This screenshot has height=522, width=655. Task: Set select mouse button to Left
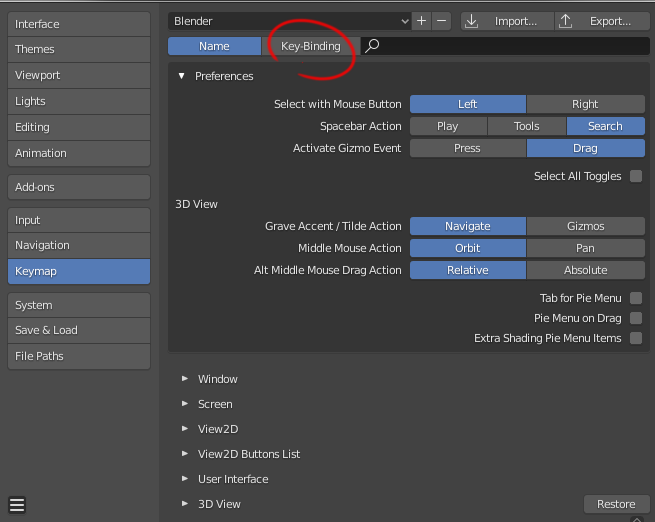pyautogui.click(x=468, y=104)
